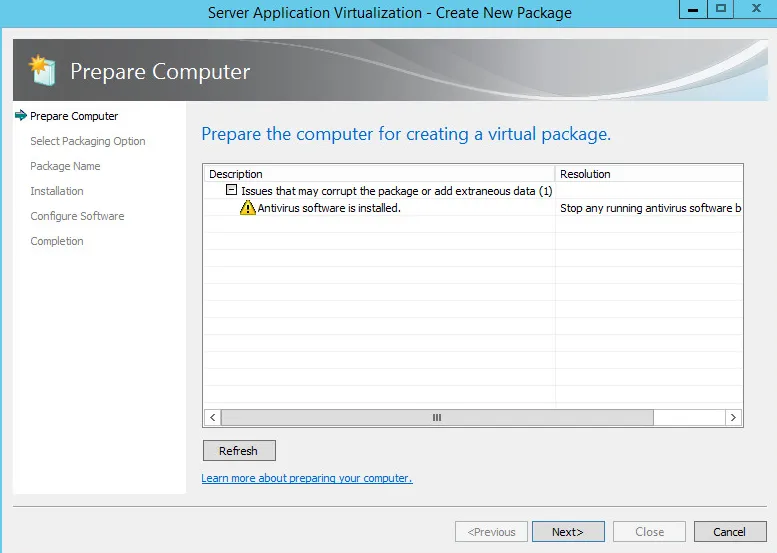The width and height of the screenshot is (777, 553).
Task: Select the Package Name step
Action: pyautogui.click(x=65, y=166)
